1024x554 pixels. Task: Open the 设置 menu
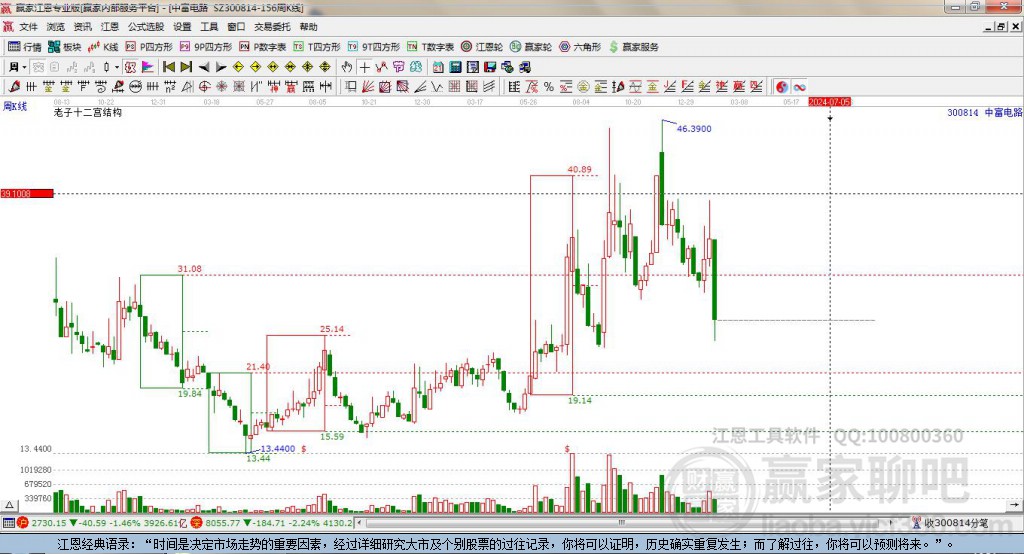pyautogui.click(x=182, y=27)
